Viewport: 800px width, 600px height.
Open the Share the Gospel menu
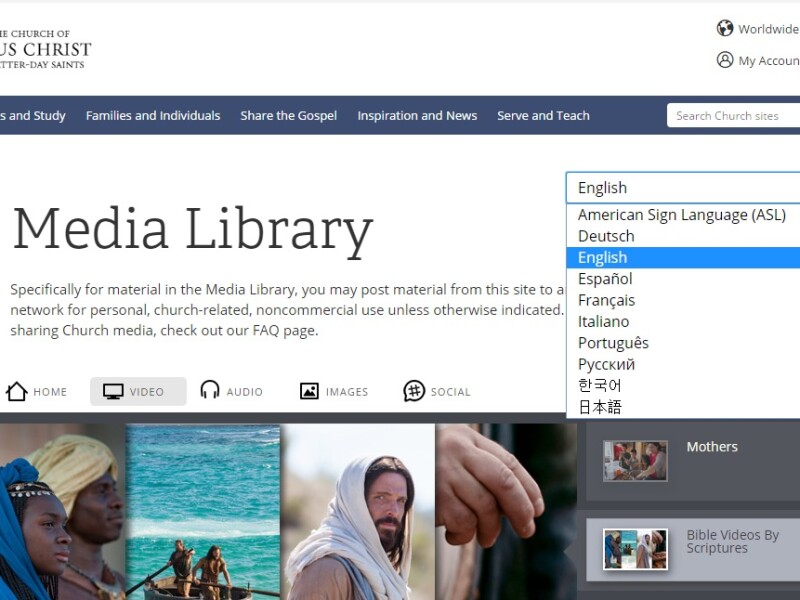pos(288,116)
